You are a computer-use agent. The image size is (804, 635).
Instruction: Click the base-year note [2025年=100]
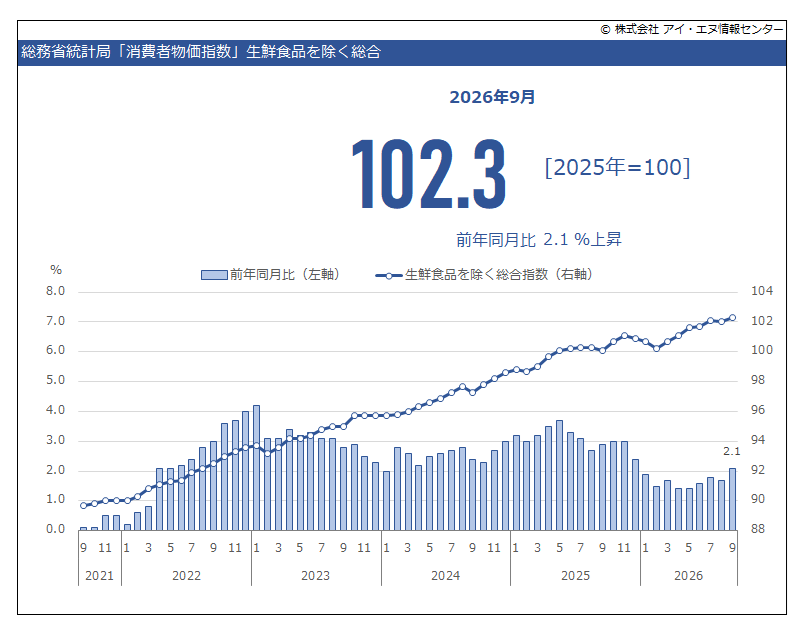pyautogui.click(x=617, y=167)
